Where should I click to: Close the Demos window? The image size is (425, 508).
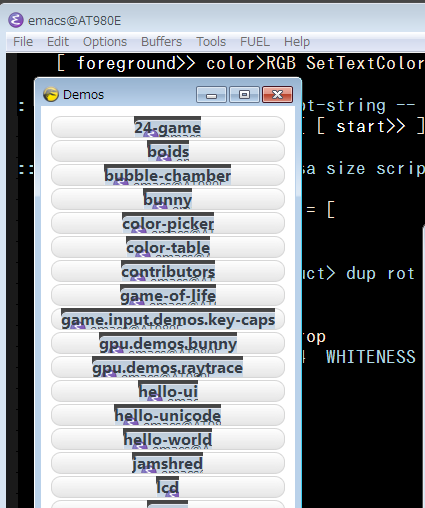(x=277, y=95)
